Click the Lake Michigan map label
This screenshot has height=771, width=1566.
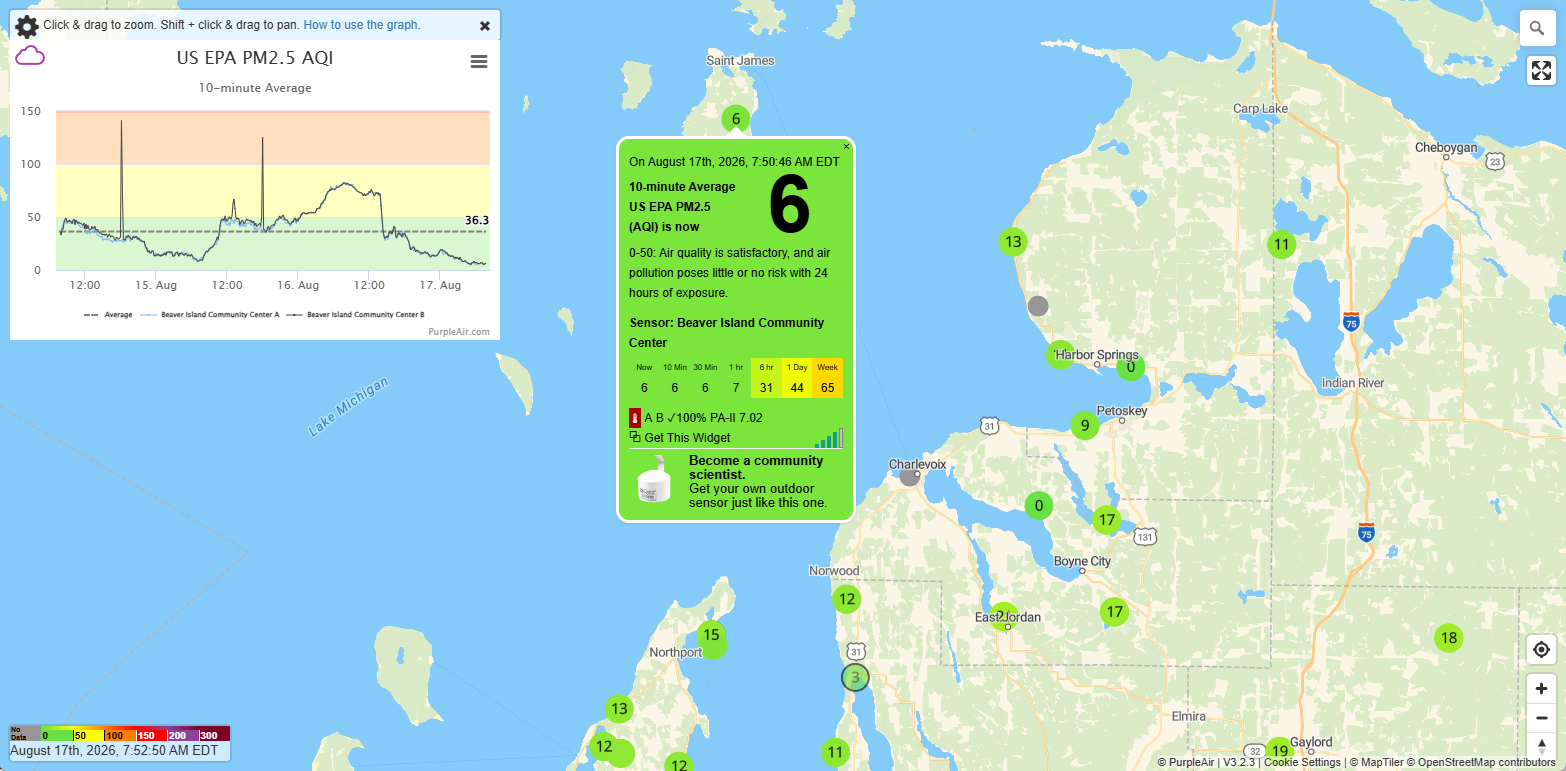pyautogui.click(x=348, y=406)
